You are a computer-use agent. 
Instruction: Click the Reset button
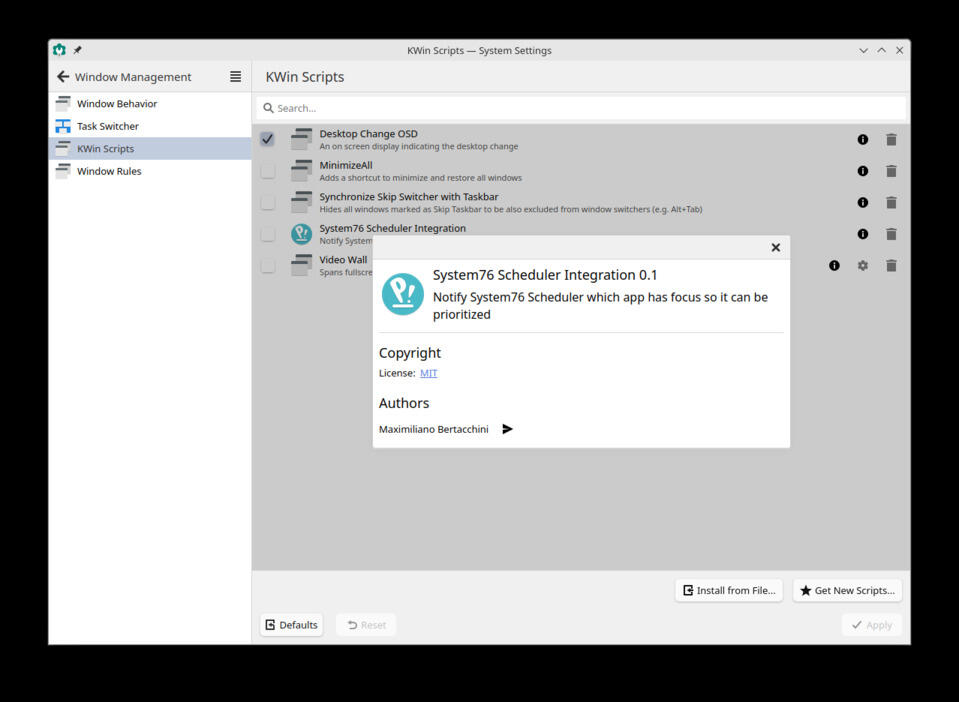[x=366, y=625]
